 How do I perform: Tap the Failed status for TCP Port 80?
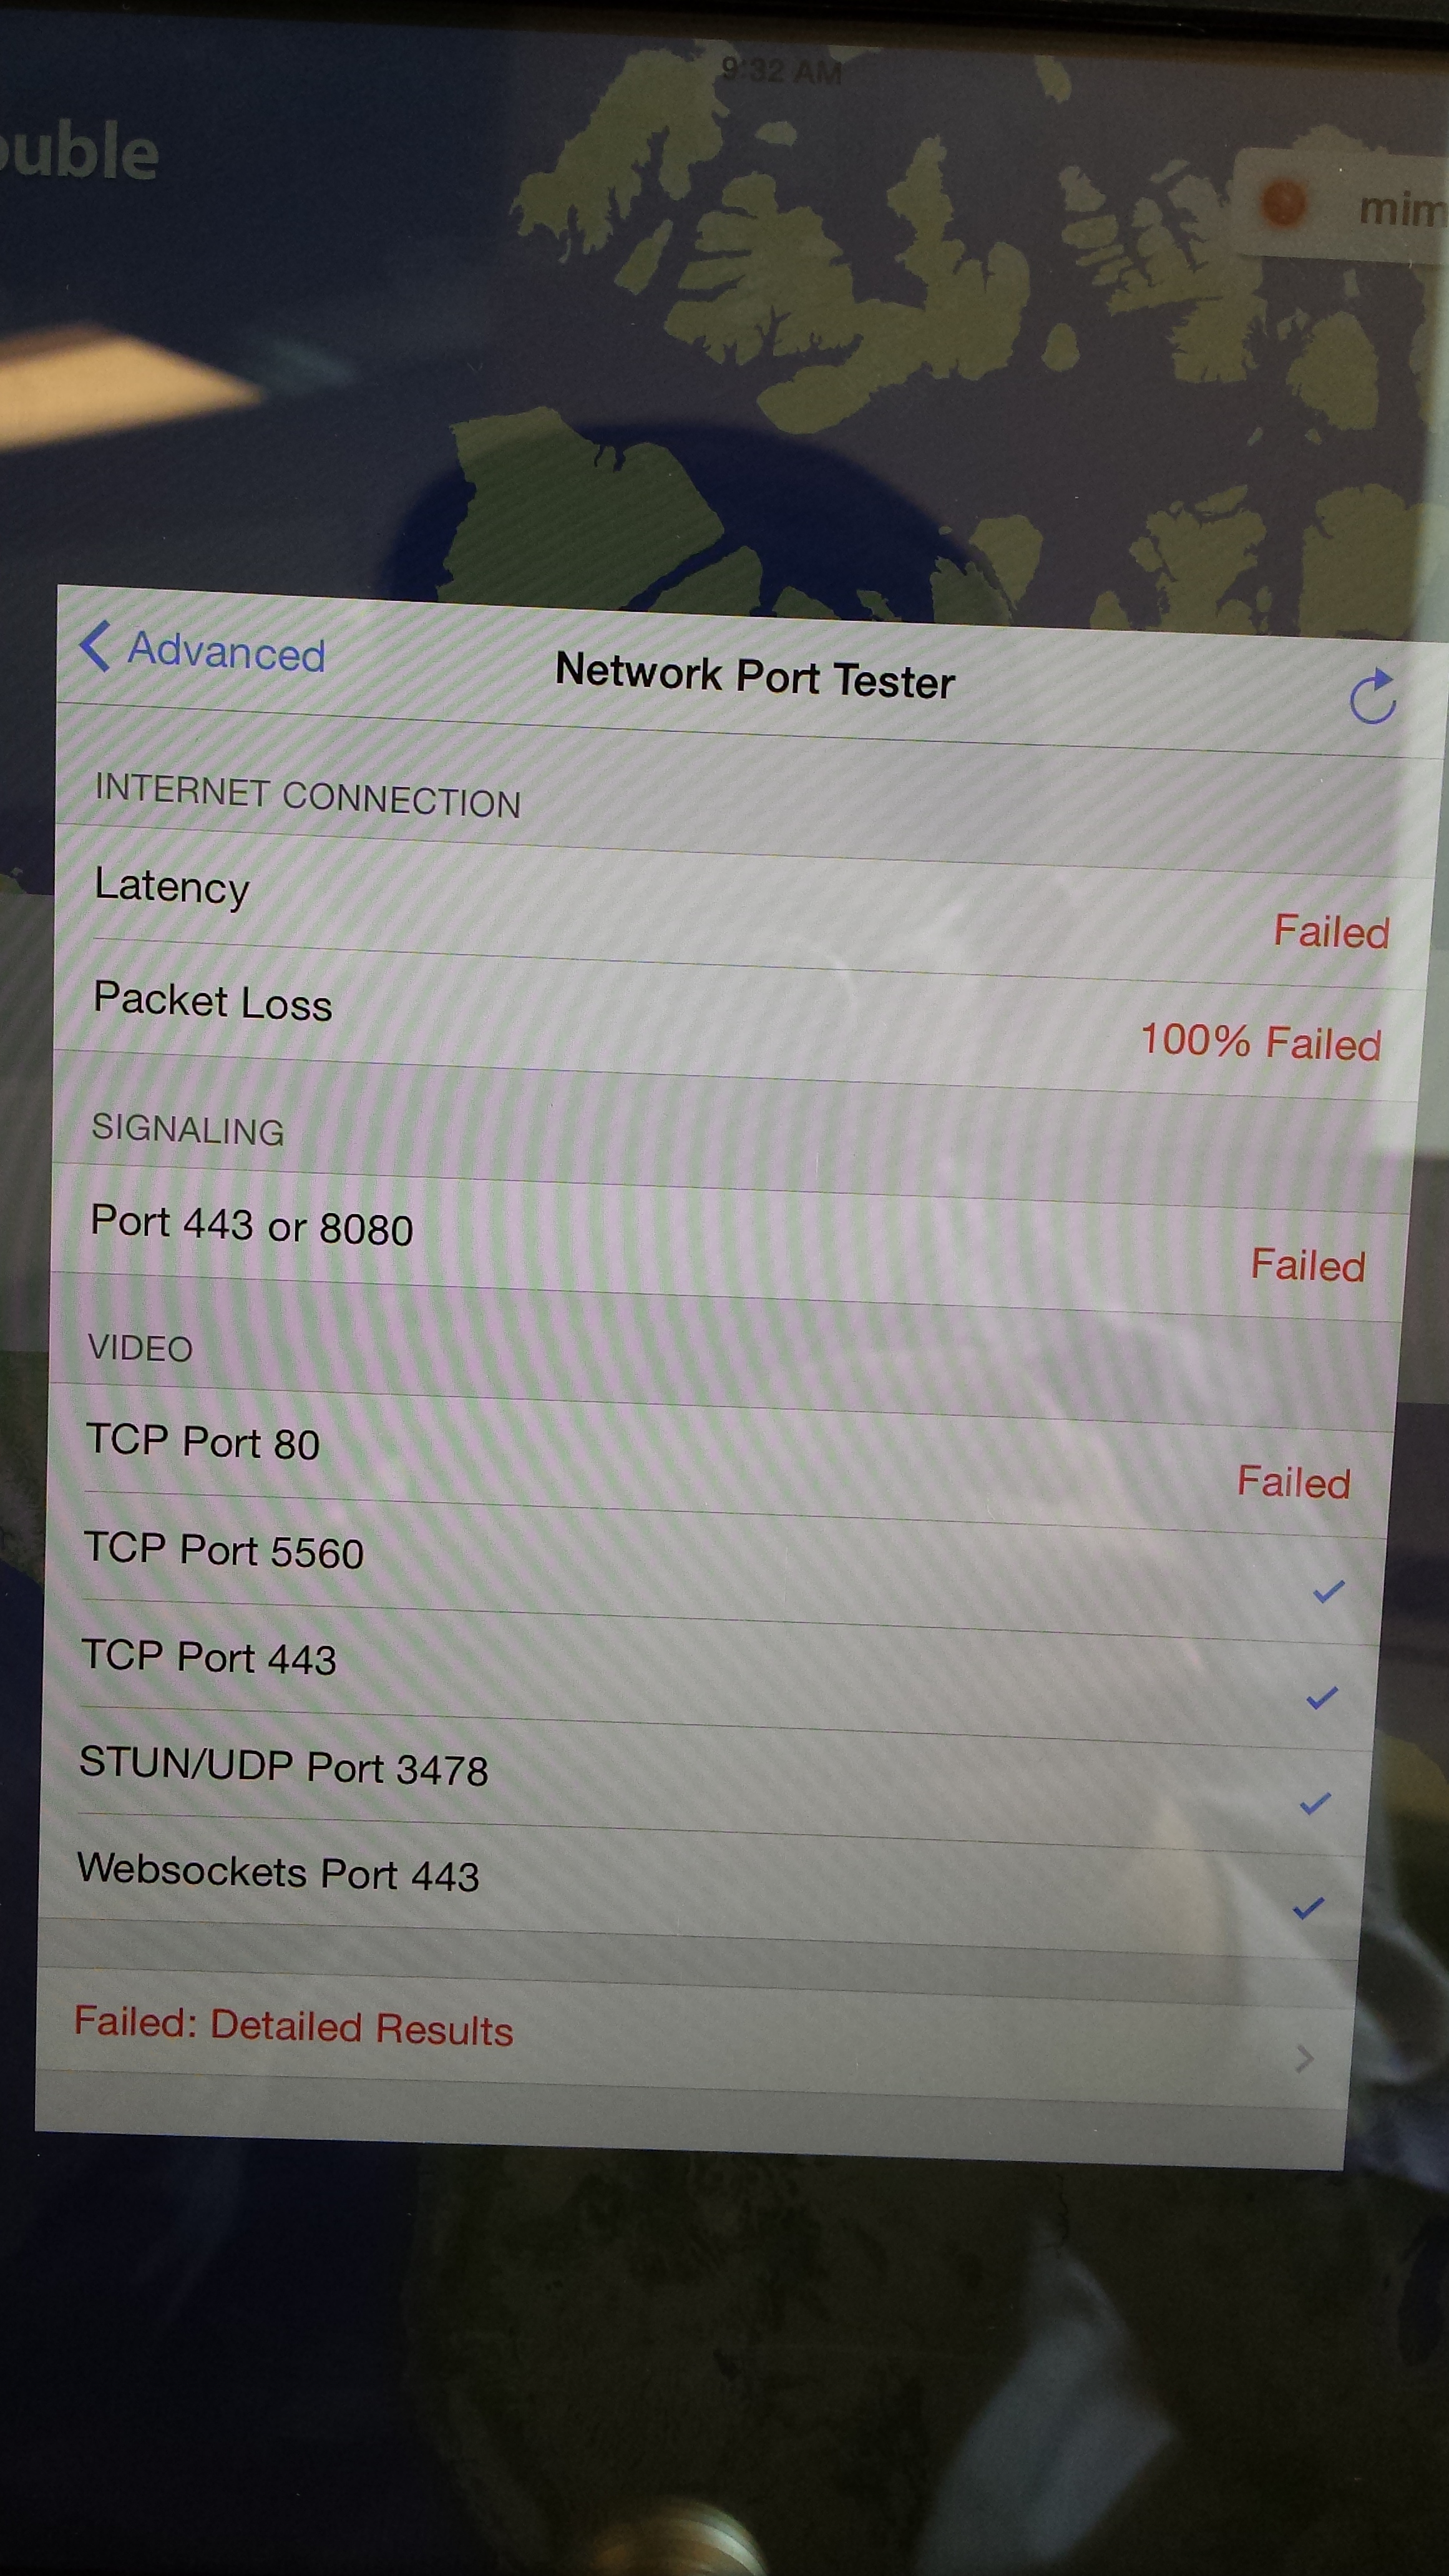click(1294, 1482)
